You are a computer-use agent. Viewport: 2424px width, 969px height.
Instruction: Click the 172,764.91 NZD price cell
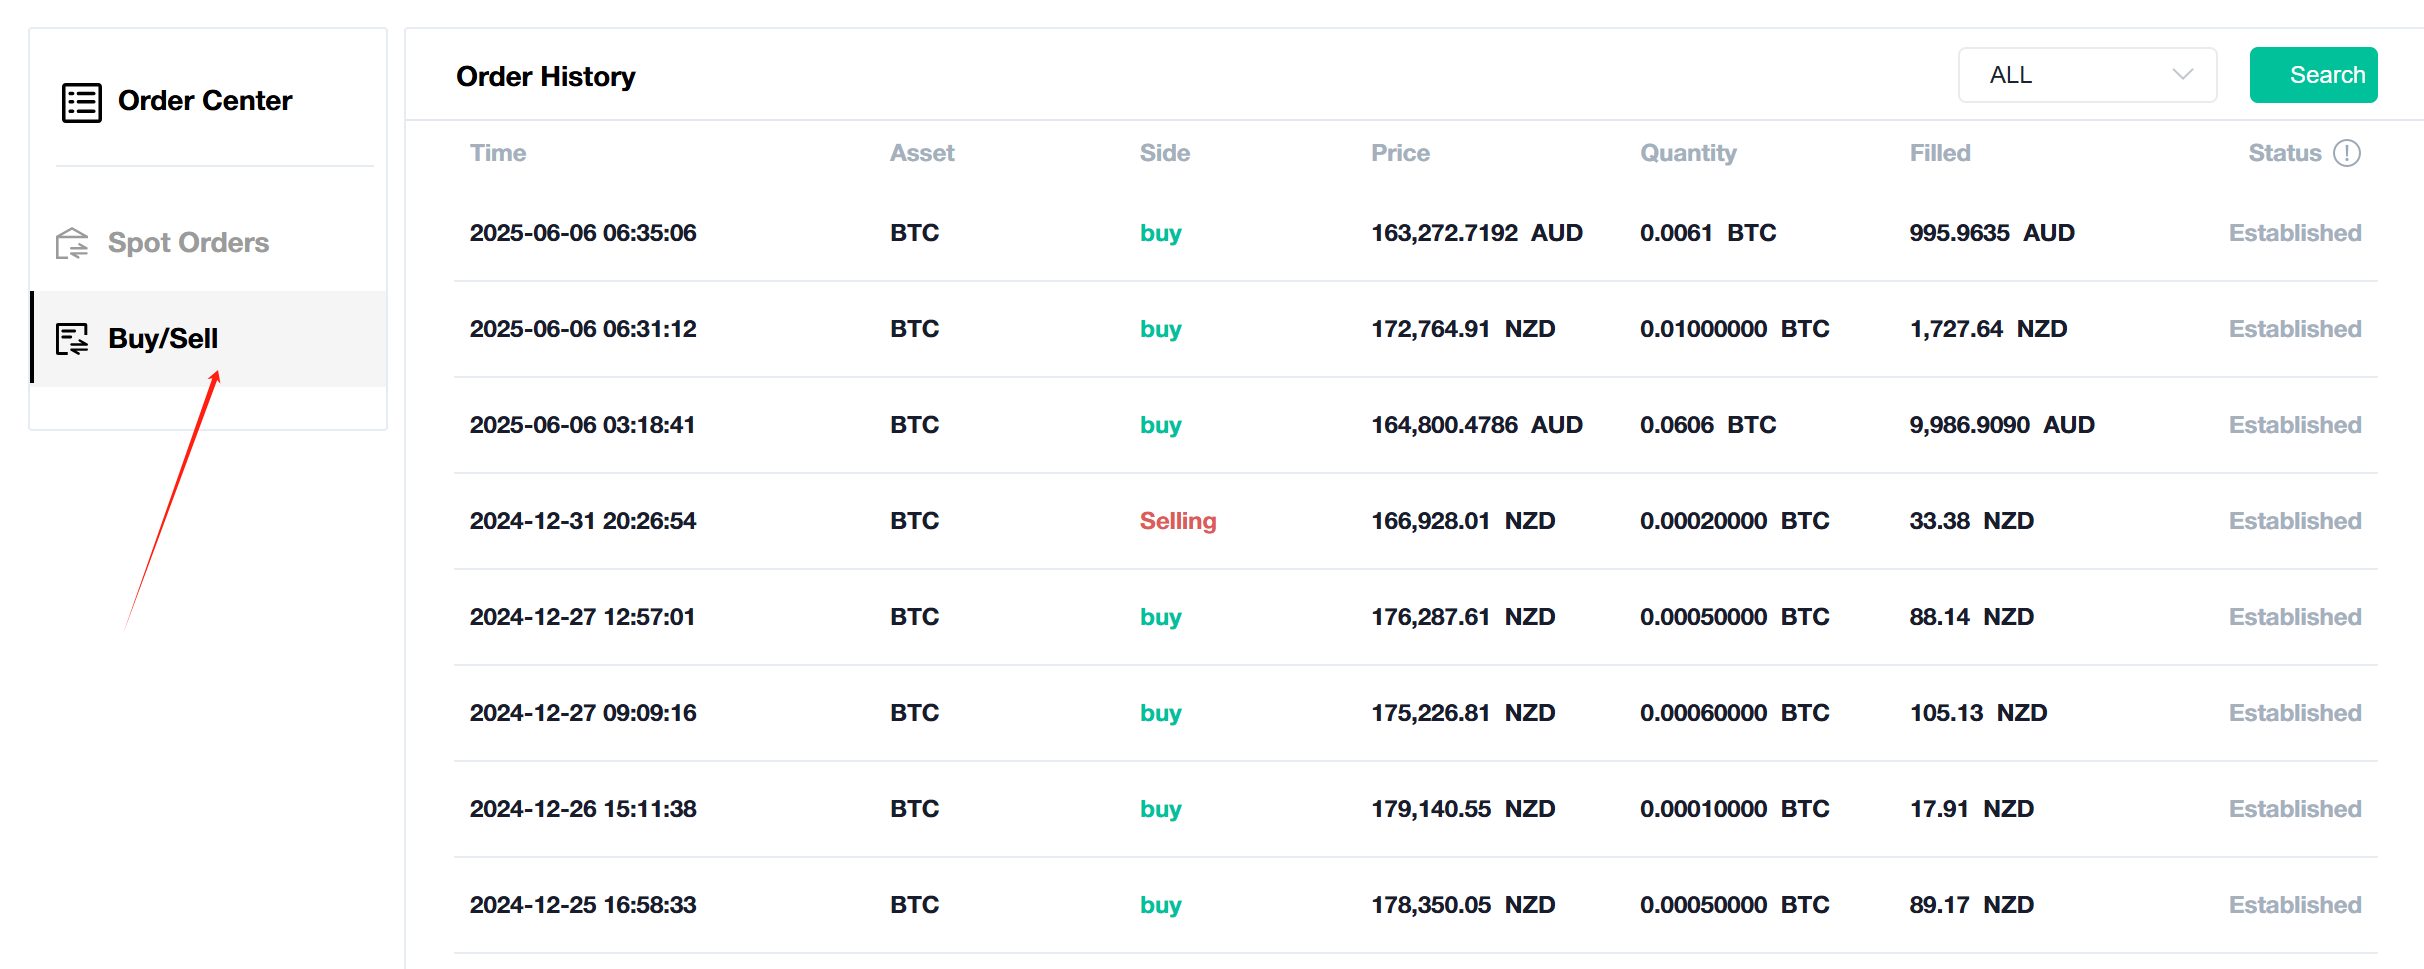pos(1462,329)
